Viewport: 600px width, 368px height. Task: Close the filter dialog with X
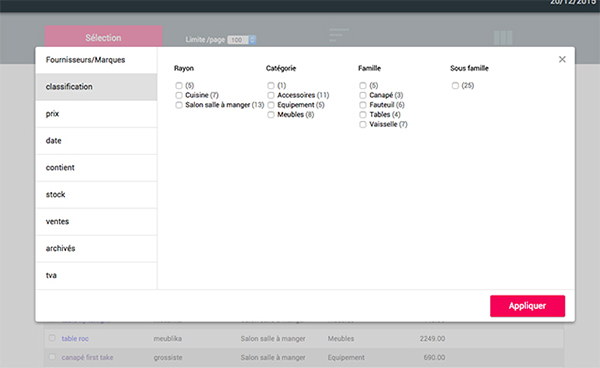pyautogui.click(x=562, y=59)
